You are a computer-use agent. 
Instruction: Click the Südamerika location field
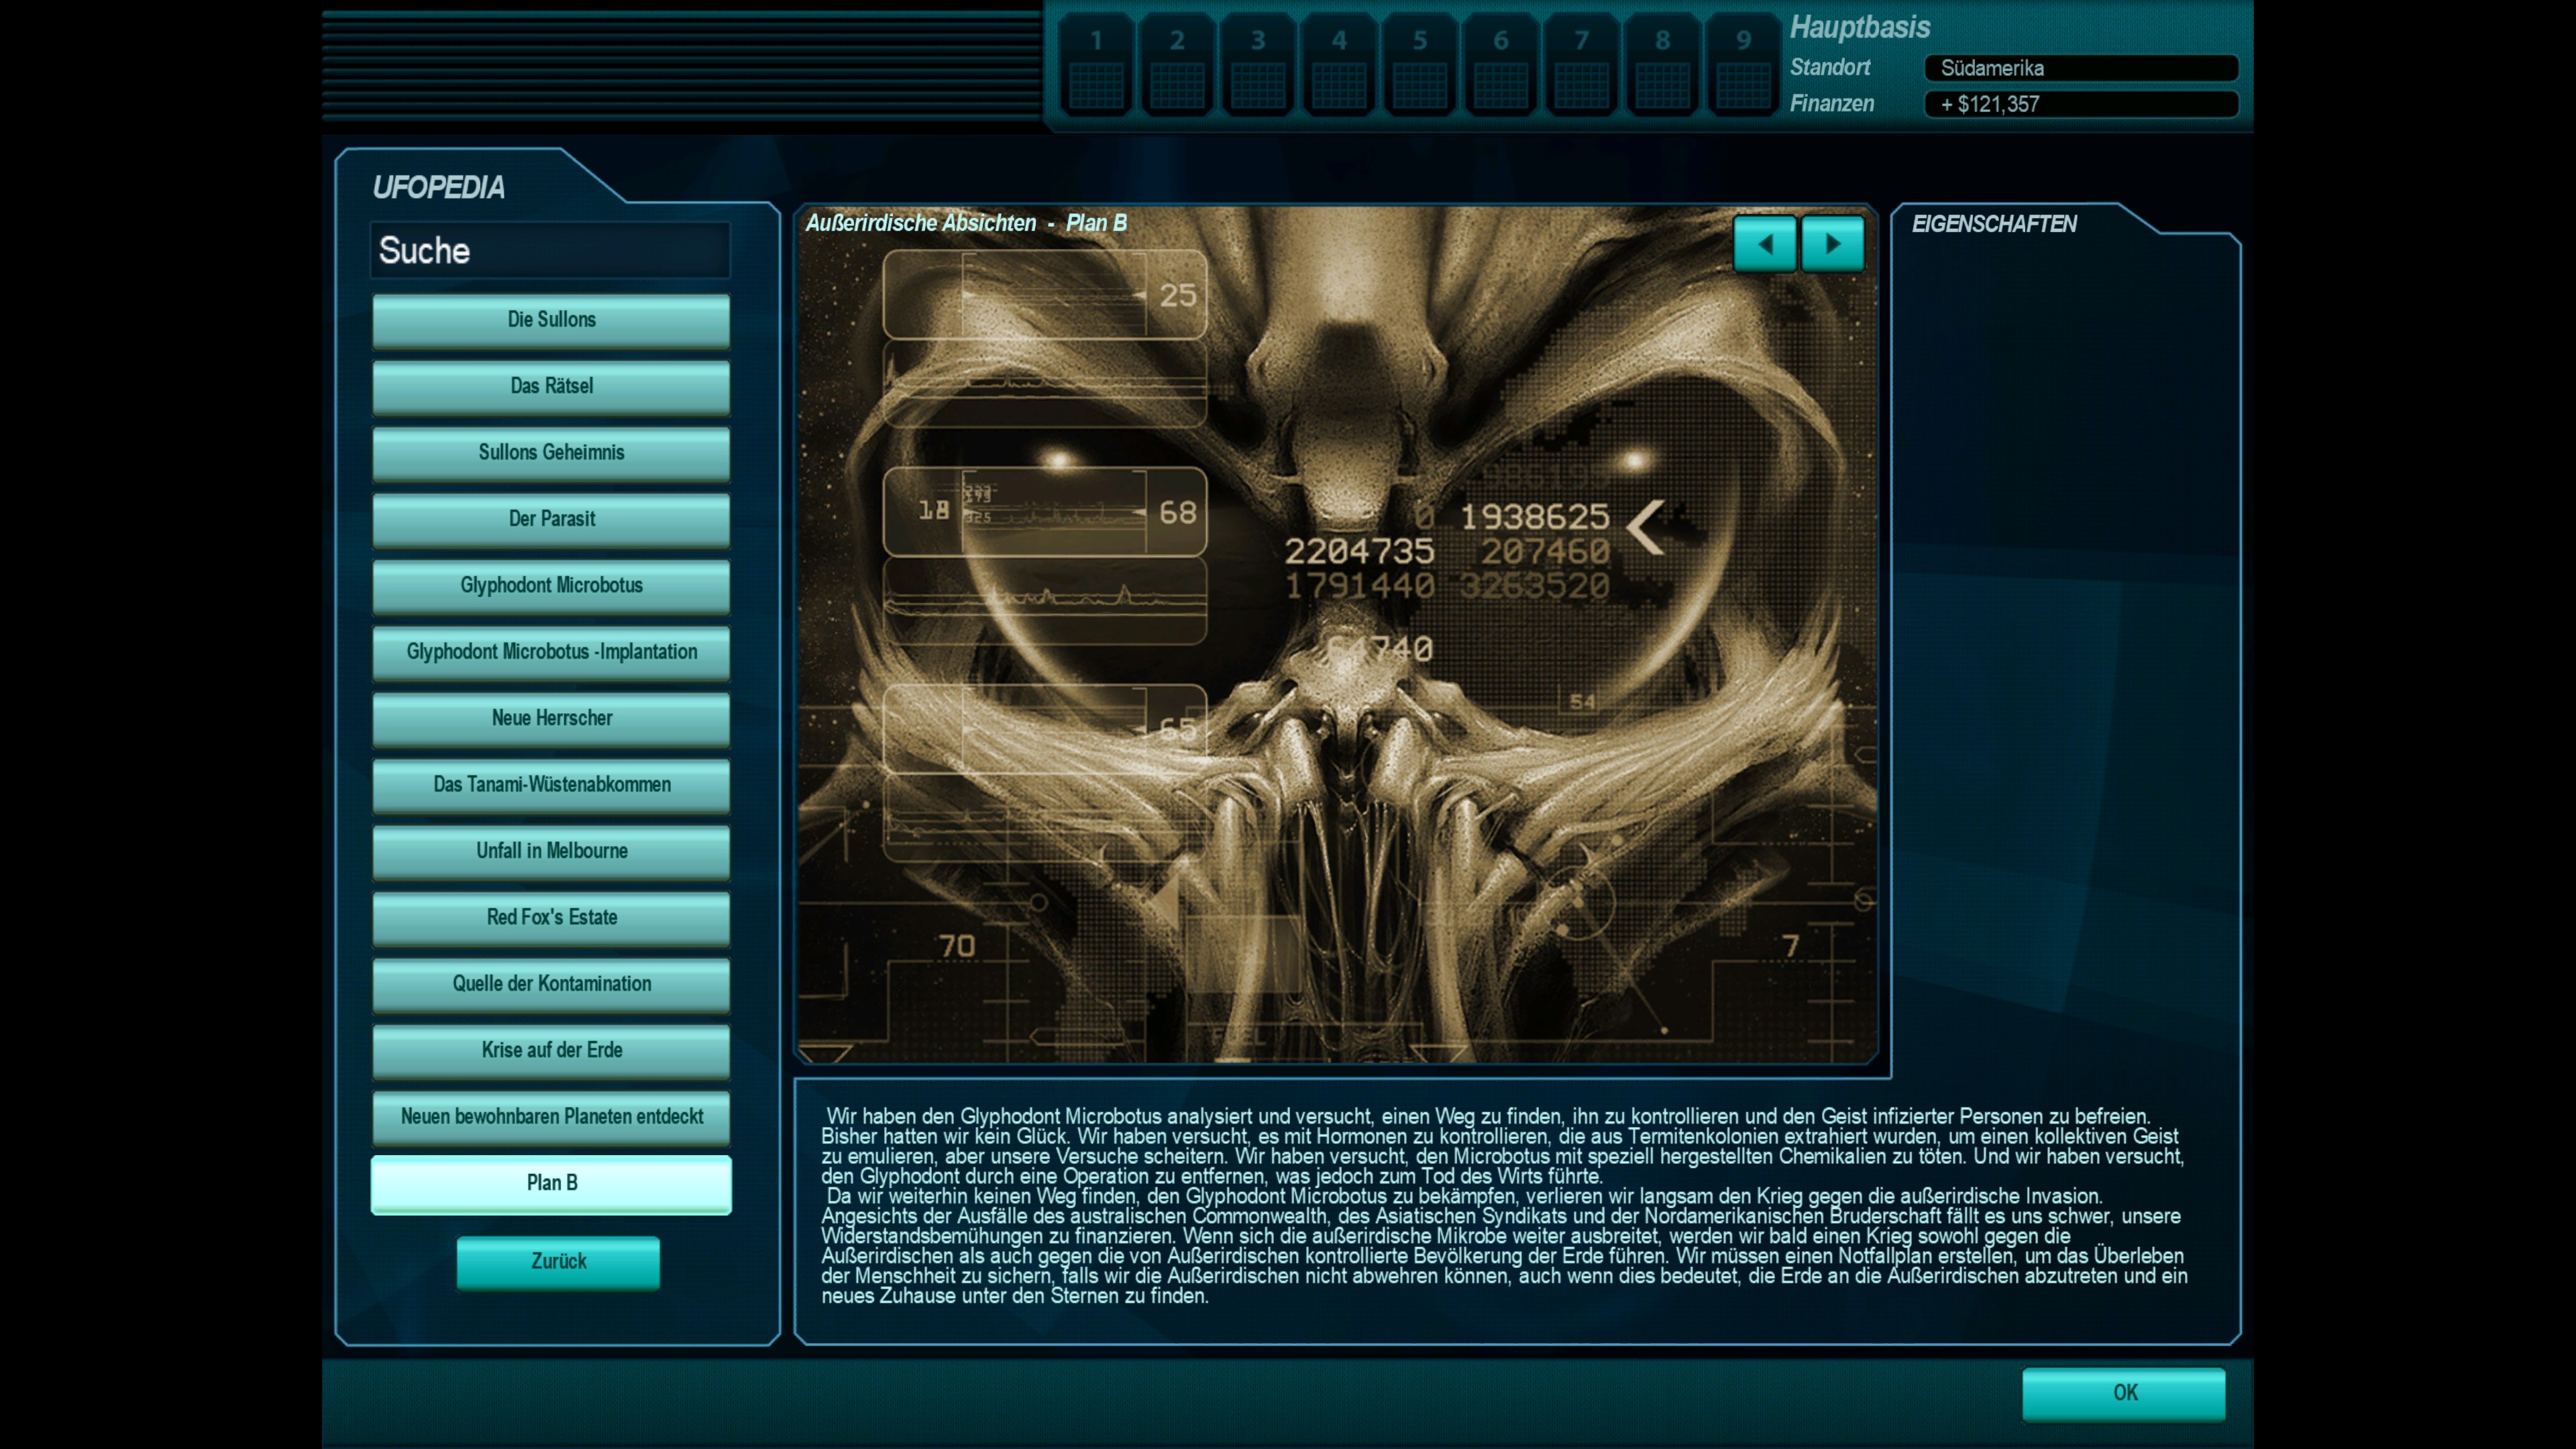coord(2080,68)
